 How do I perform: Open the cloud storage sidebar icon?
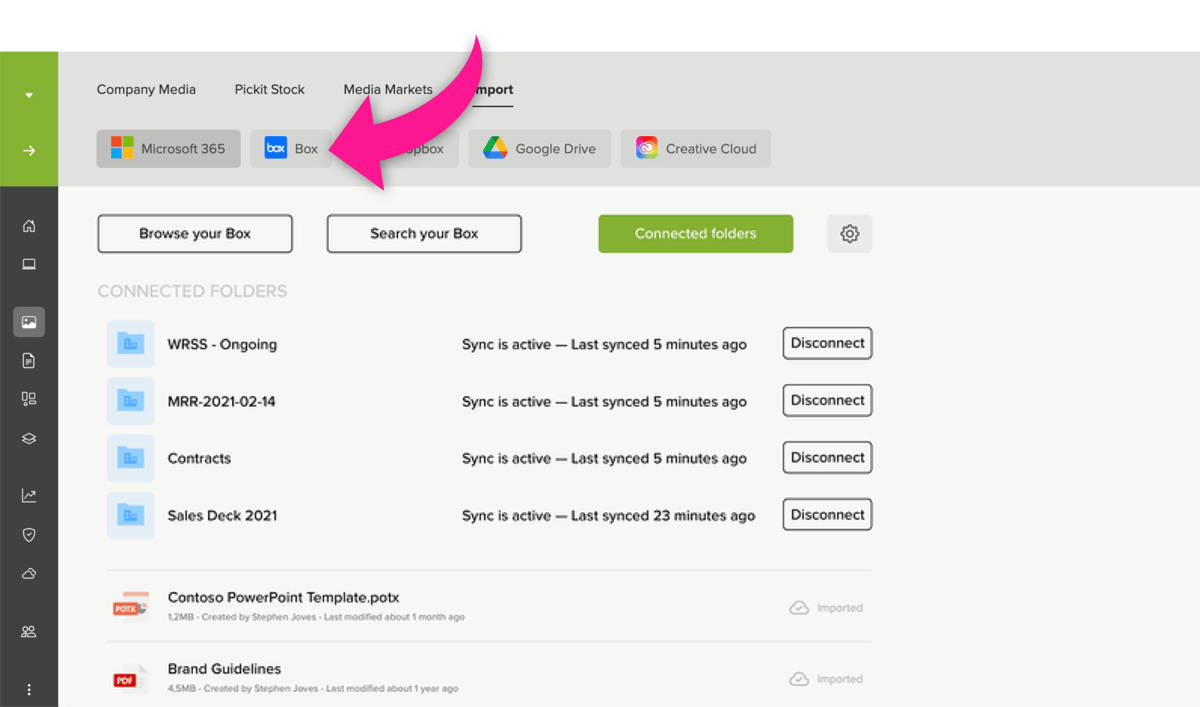click(x=29, y=573)
